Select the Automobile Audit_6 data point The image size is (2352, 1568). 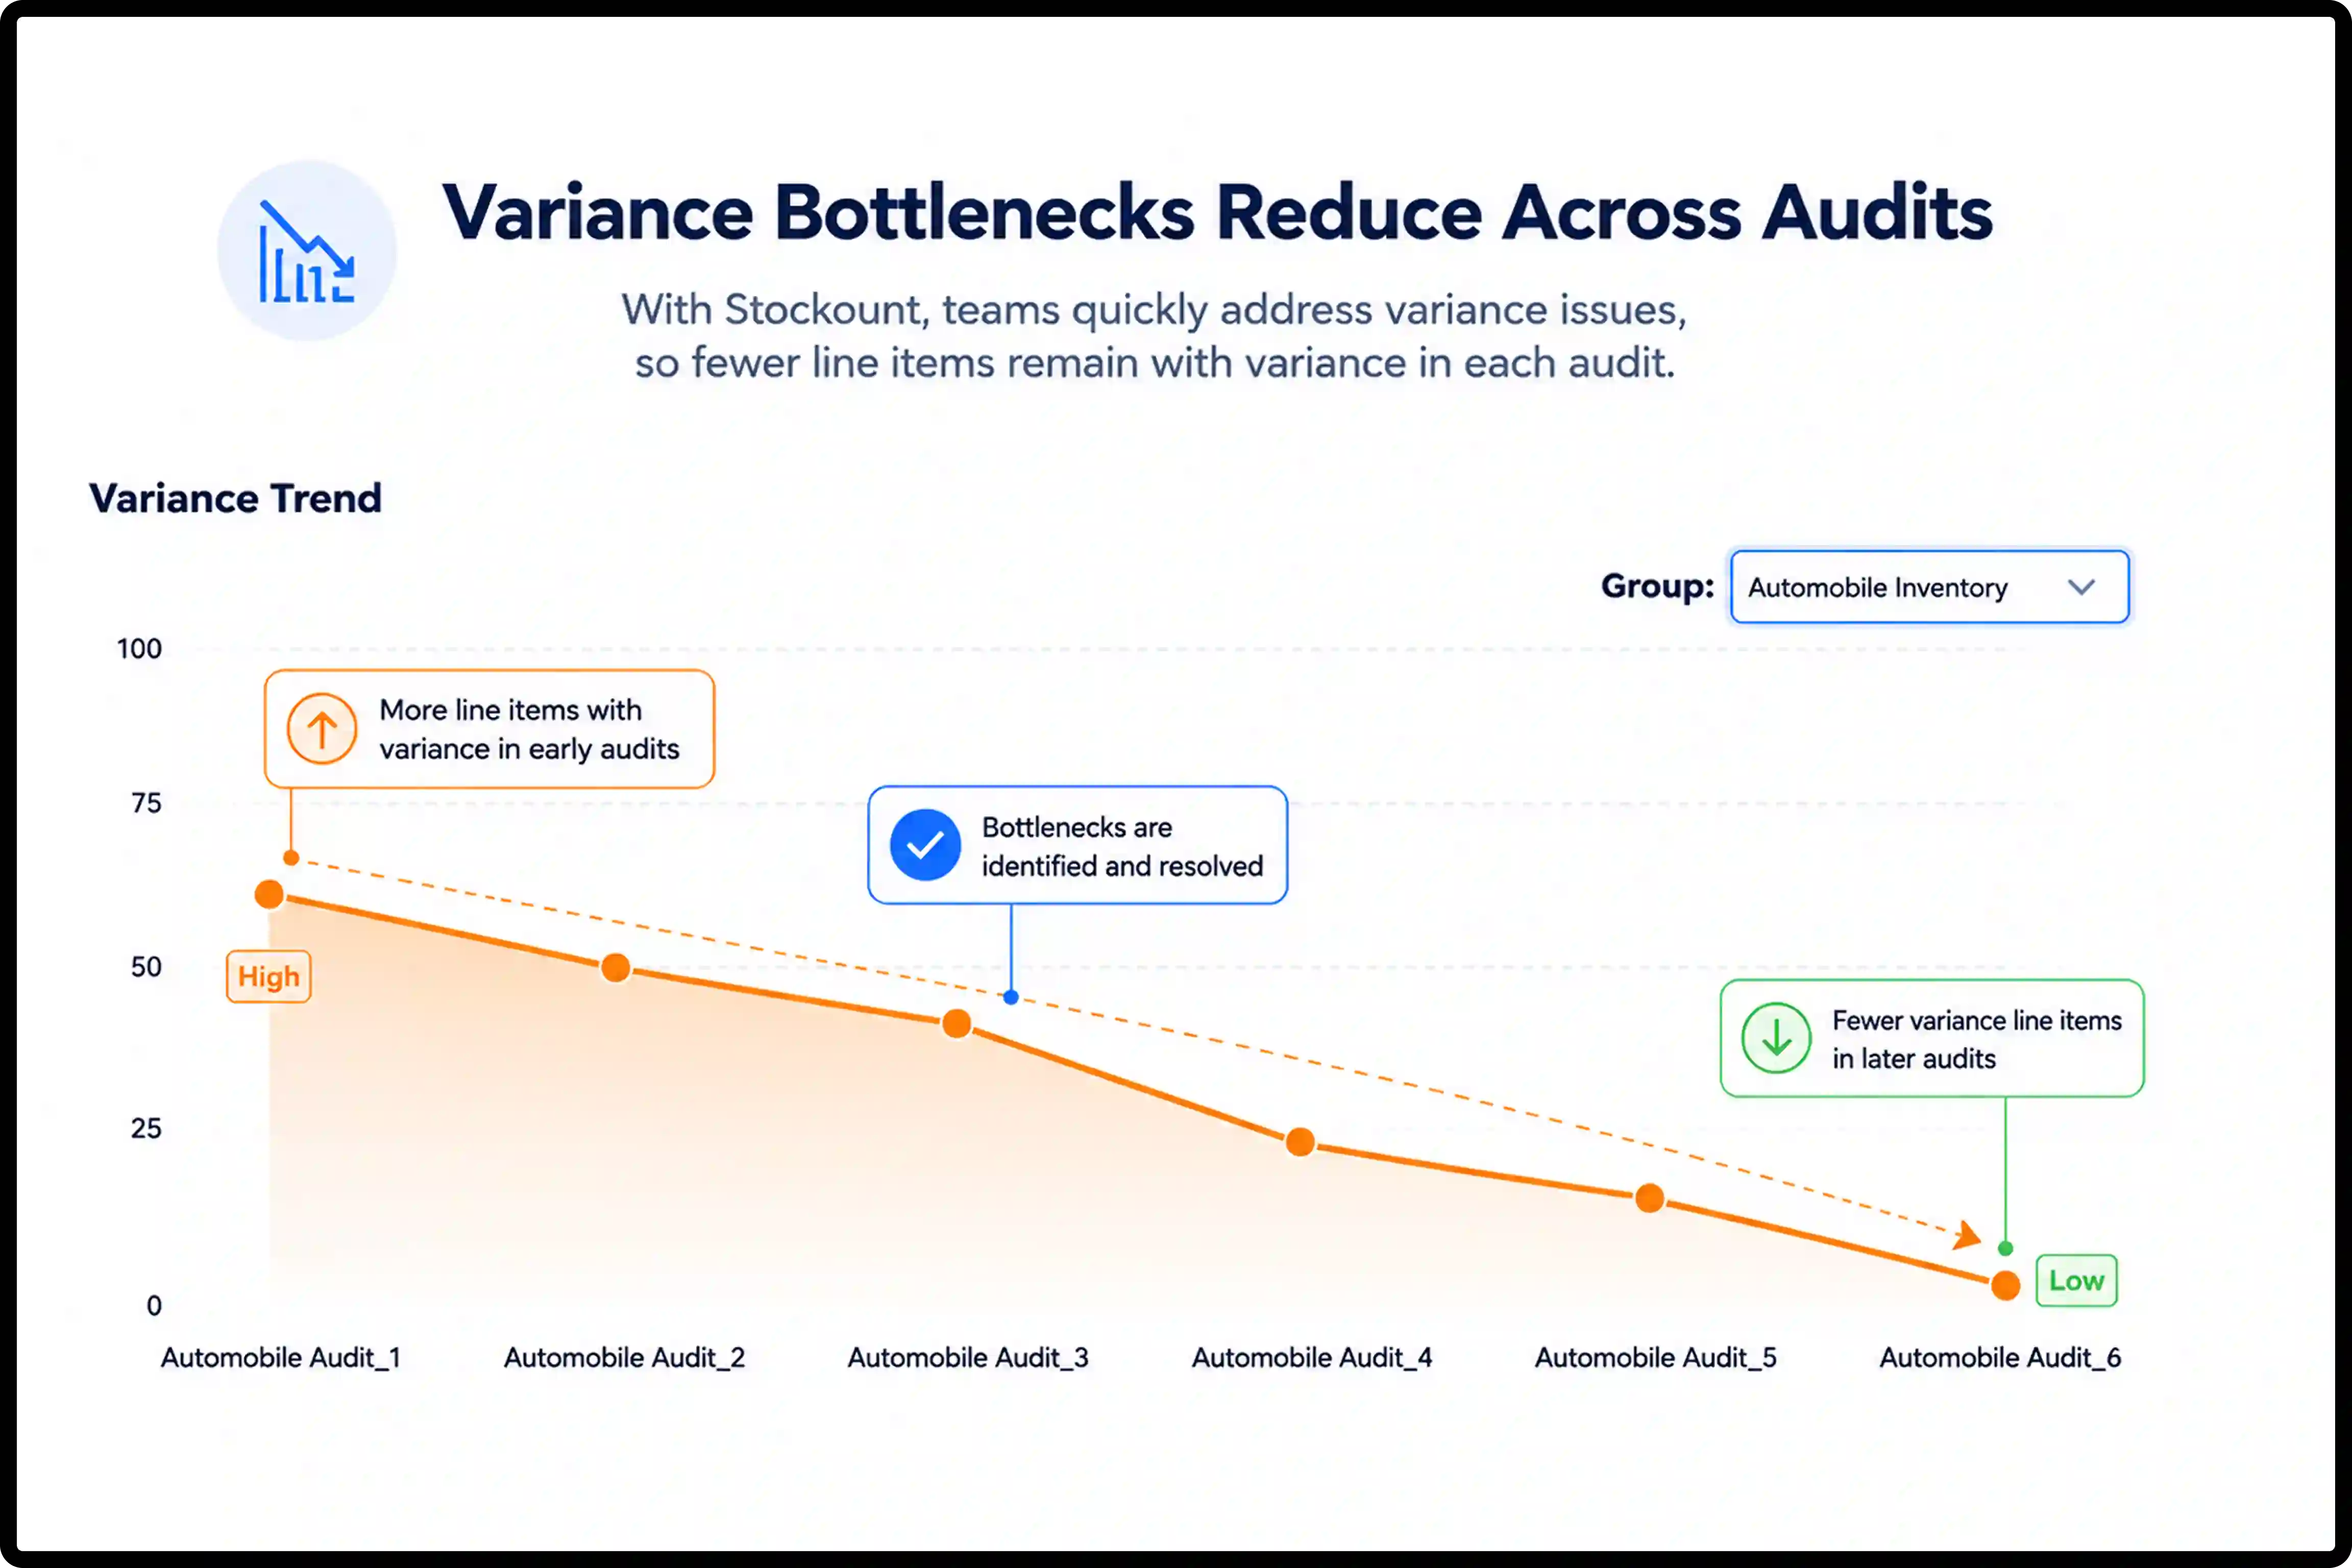(x=2005, y=1286)
